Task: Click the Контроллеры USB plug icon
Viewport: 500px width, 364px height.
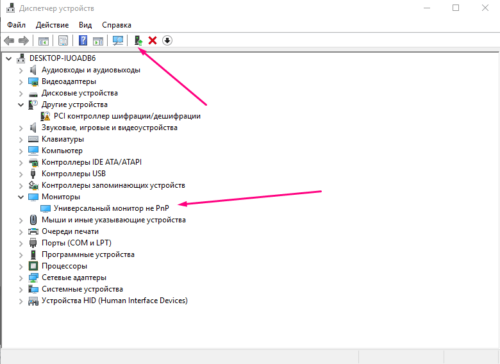Action: point(33,174)
